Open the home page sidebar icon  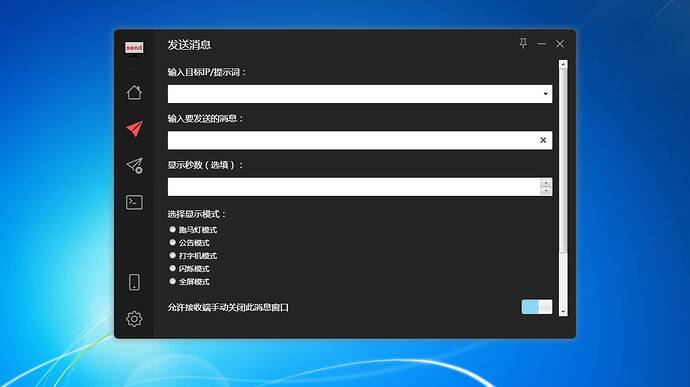134,92
